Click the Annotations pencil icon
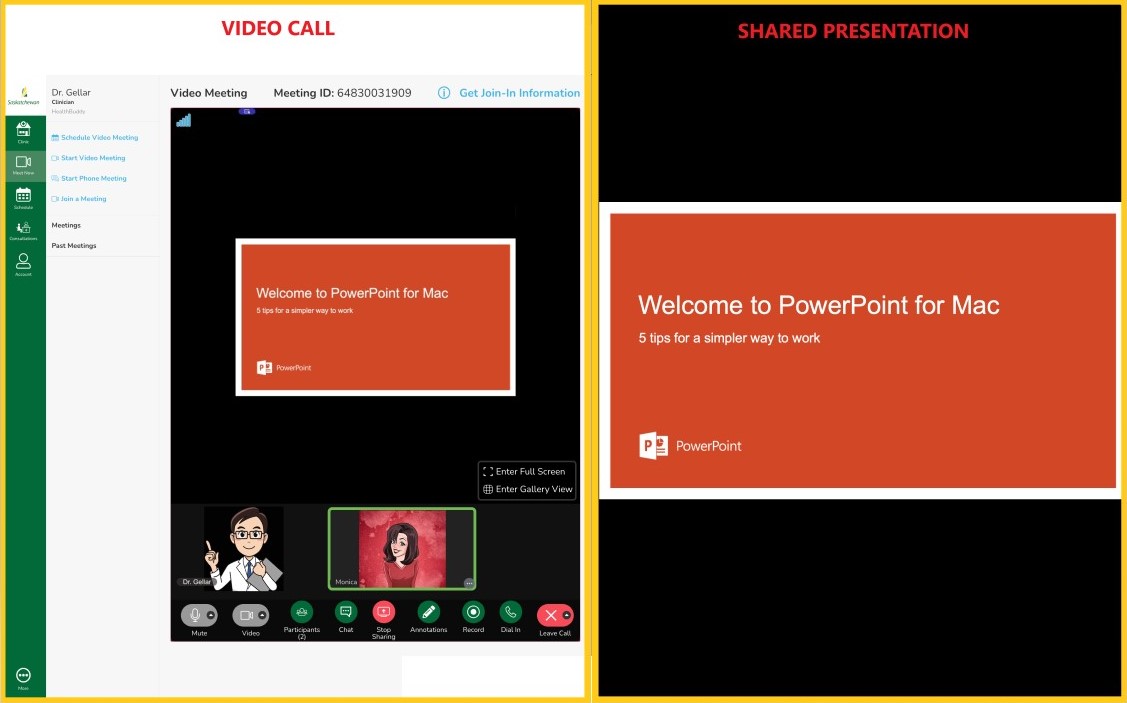 pos(428,612)
